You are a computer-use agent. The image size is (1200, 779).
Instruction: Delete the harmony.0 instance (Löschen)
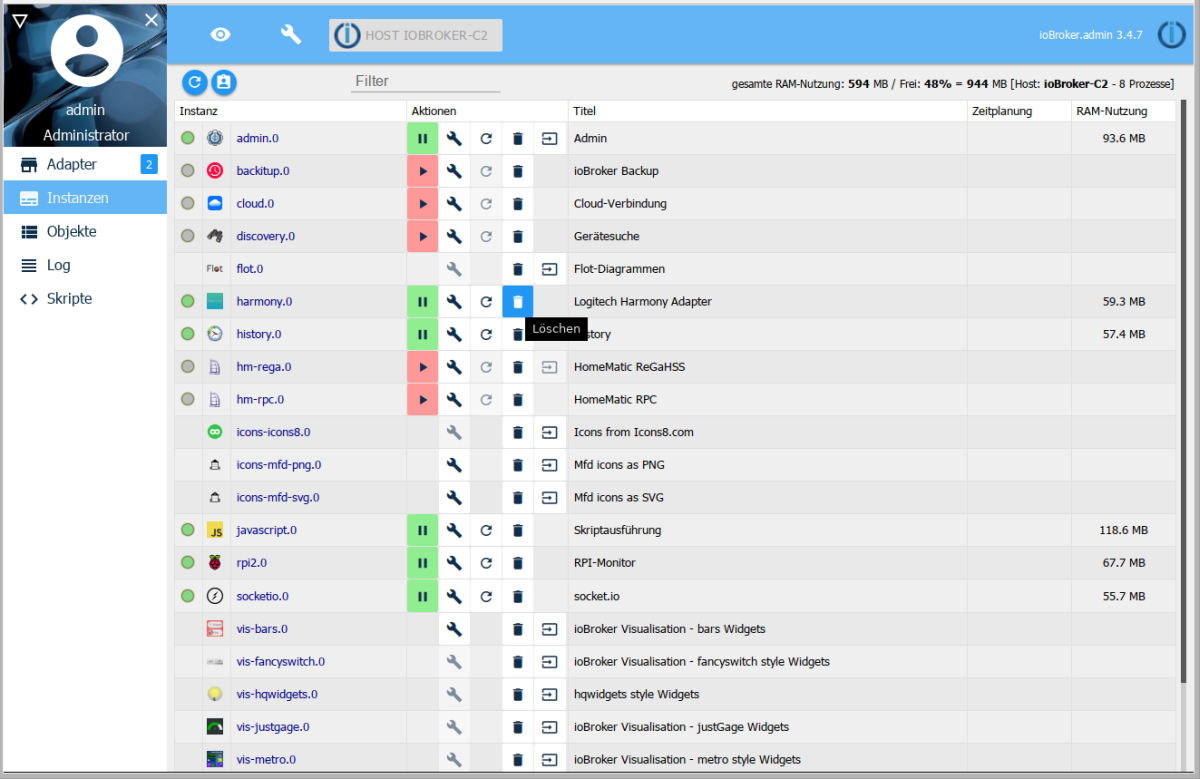pos(518,301)
